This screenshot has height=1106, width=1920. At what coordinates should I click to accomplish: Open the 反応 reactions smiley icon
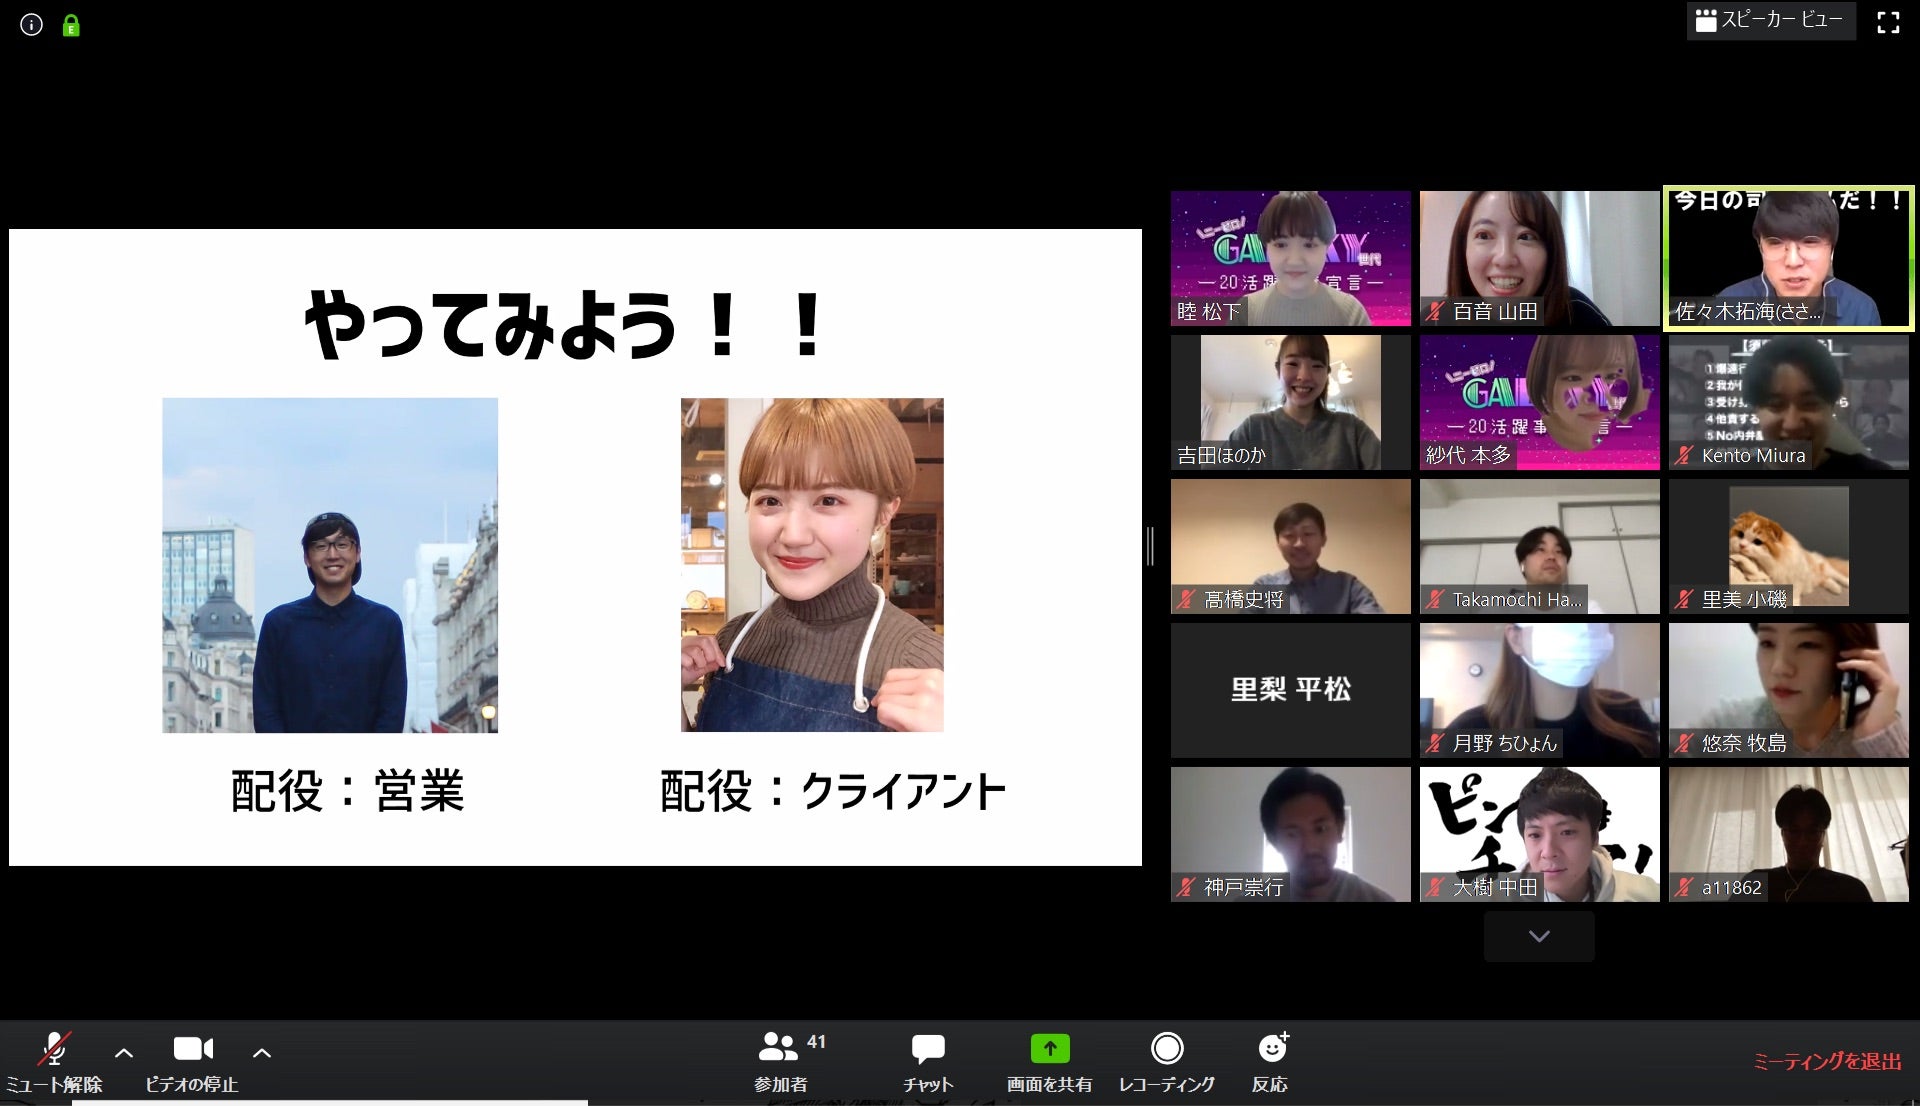(1272, 1047)
